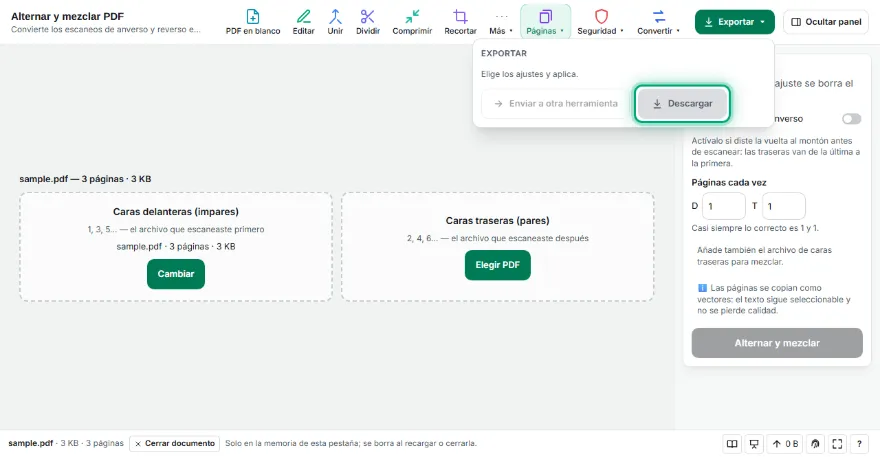Open the Unir merge tool
880x457 pixels.
[x=335, y=22]
